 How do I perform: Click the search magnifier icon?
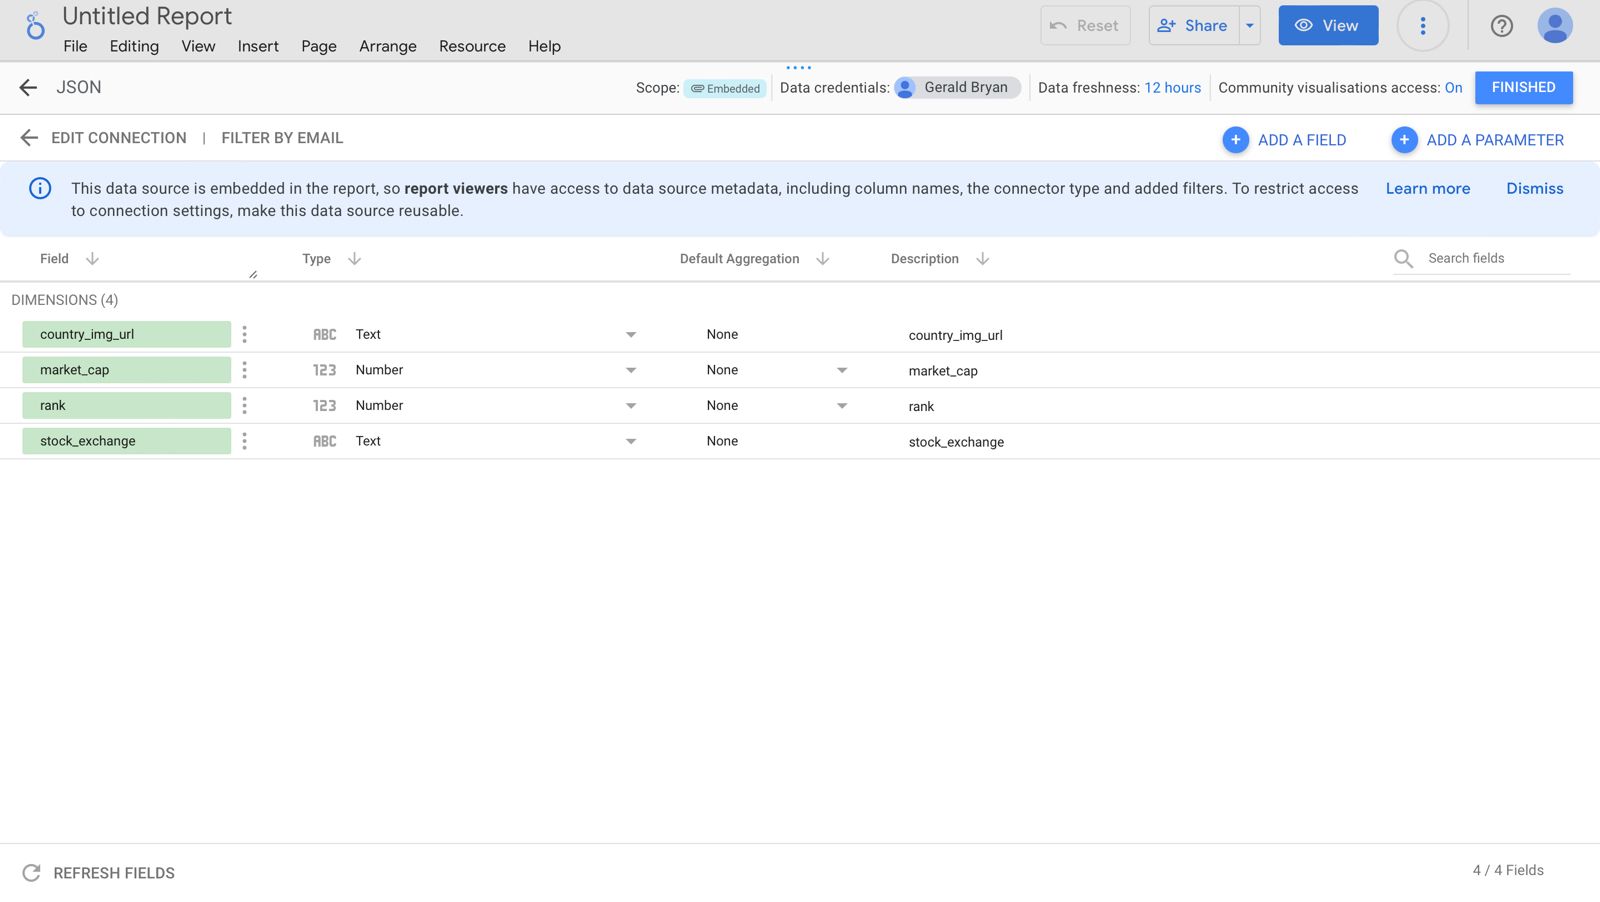pyautogui.click(x=1403, y=259)
